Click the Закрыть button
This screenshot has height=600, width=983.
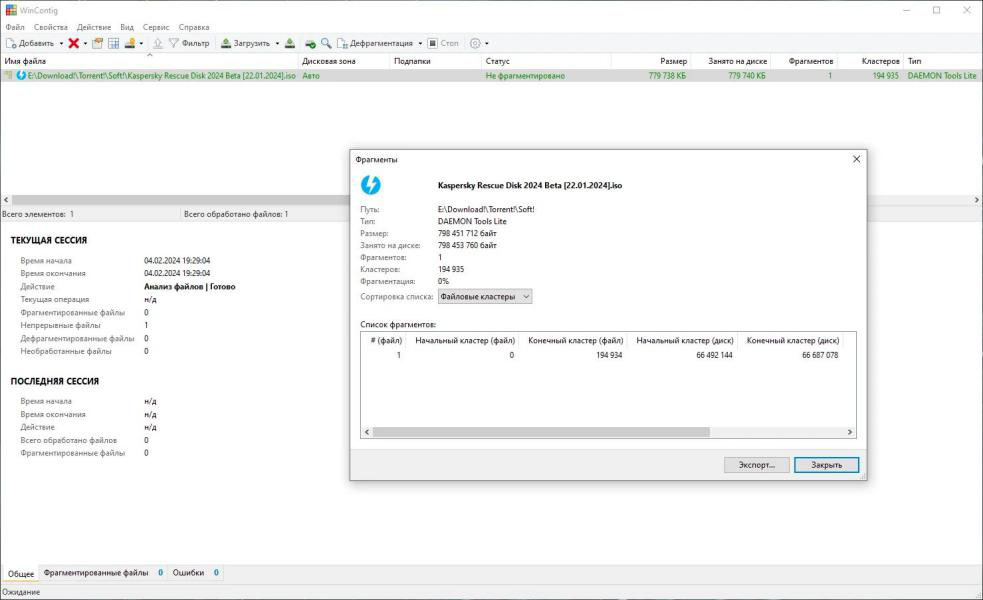[826, 465]
